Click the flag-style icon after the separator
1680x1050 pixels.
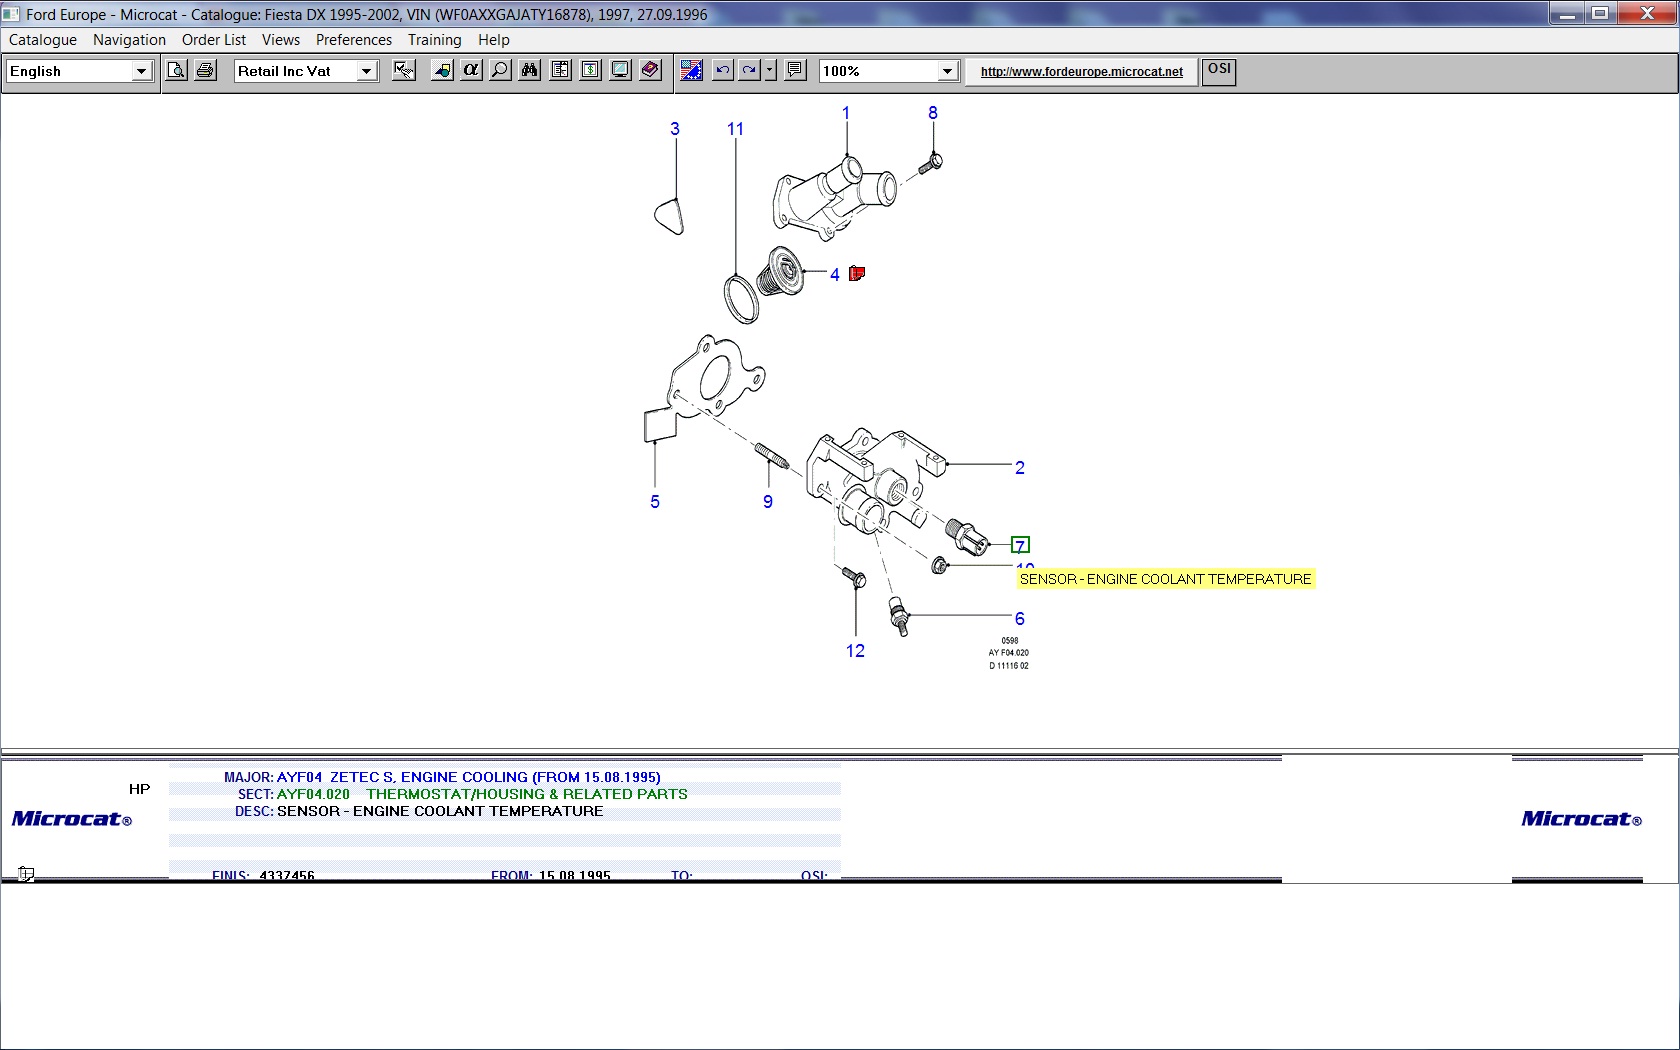click(x=691, y=70)
